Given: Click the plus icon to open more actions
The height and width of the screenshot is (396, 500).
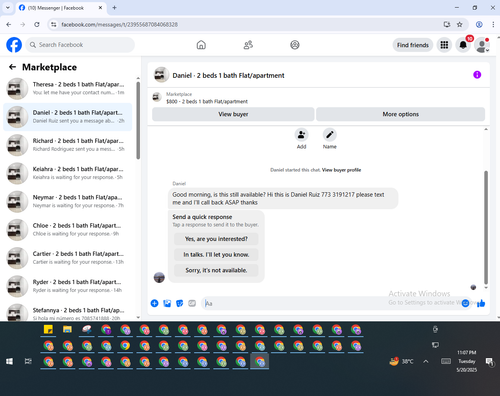Looking at the screenshot, I should click(x=154, y=303).
